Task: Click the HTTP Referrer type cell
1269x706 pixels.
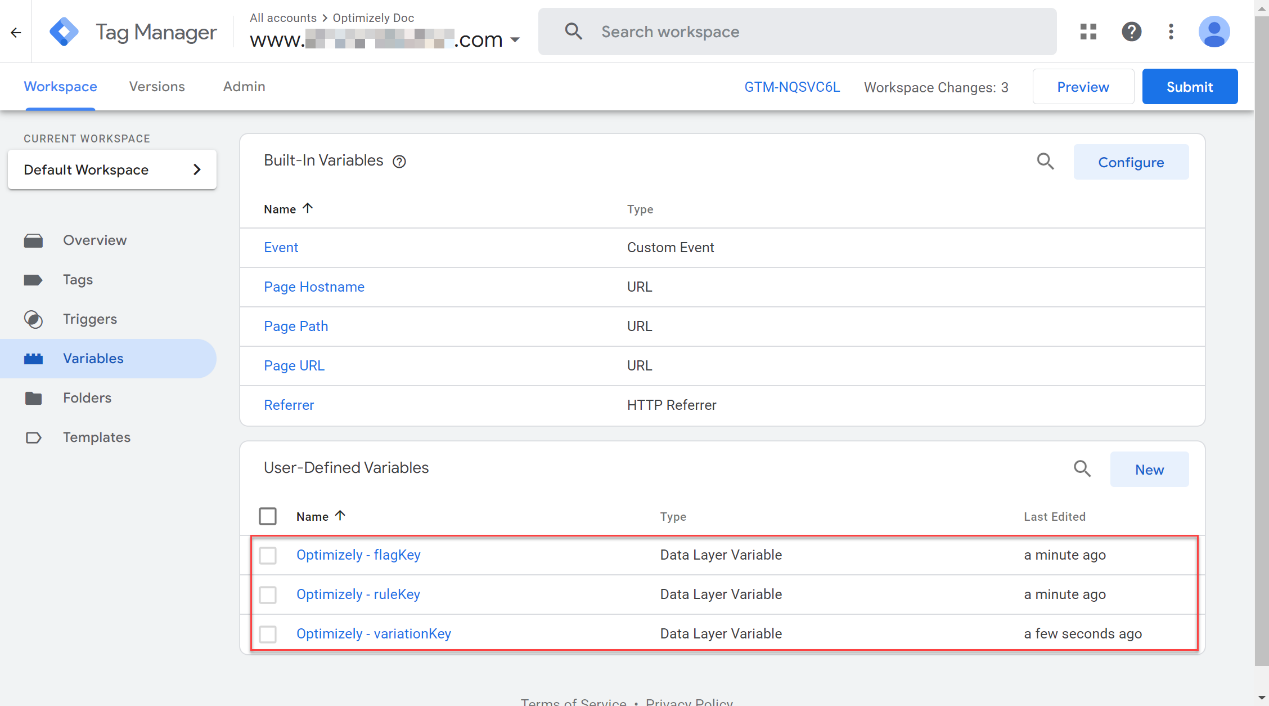Action: coord(672,405)
